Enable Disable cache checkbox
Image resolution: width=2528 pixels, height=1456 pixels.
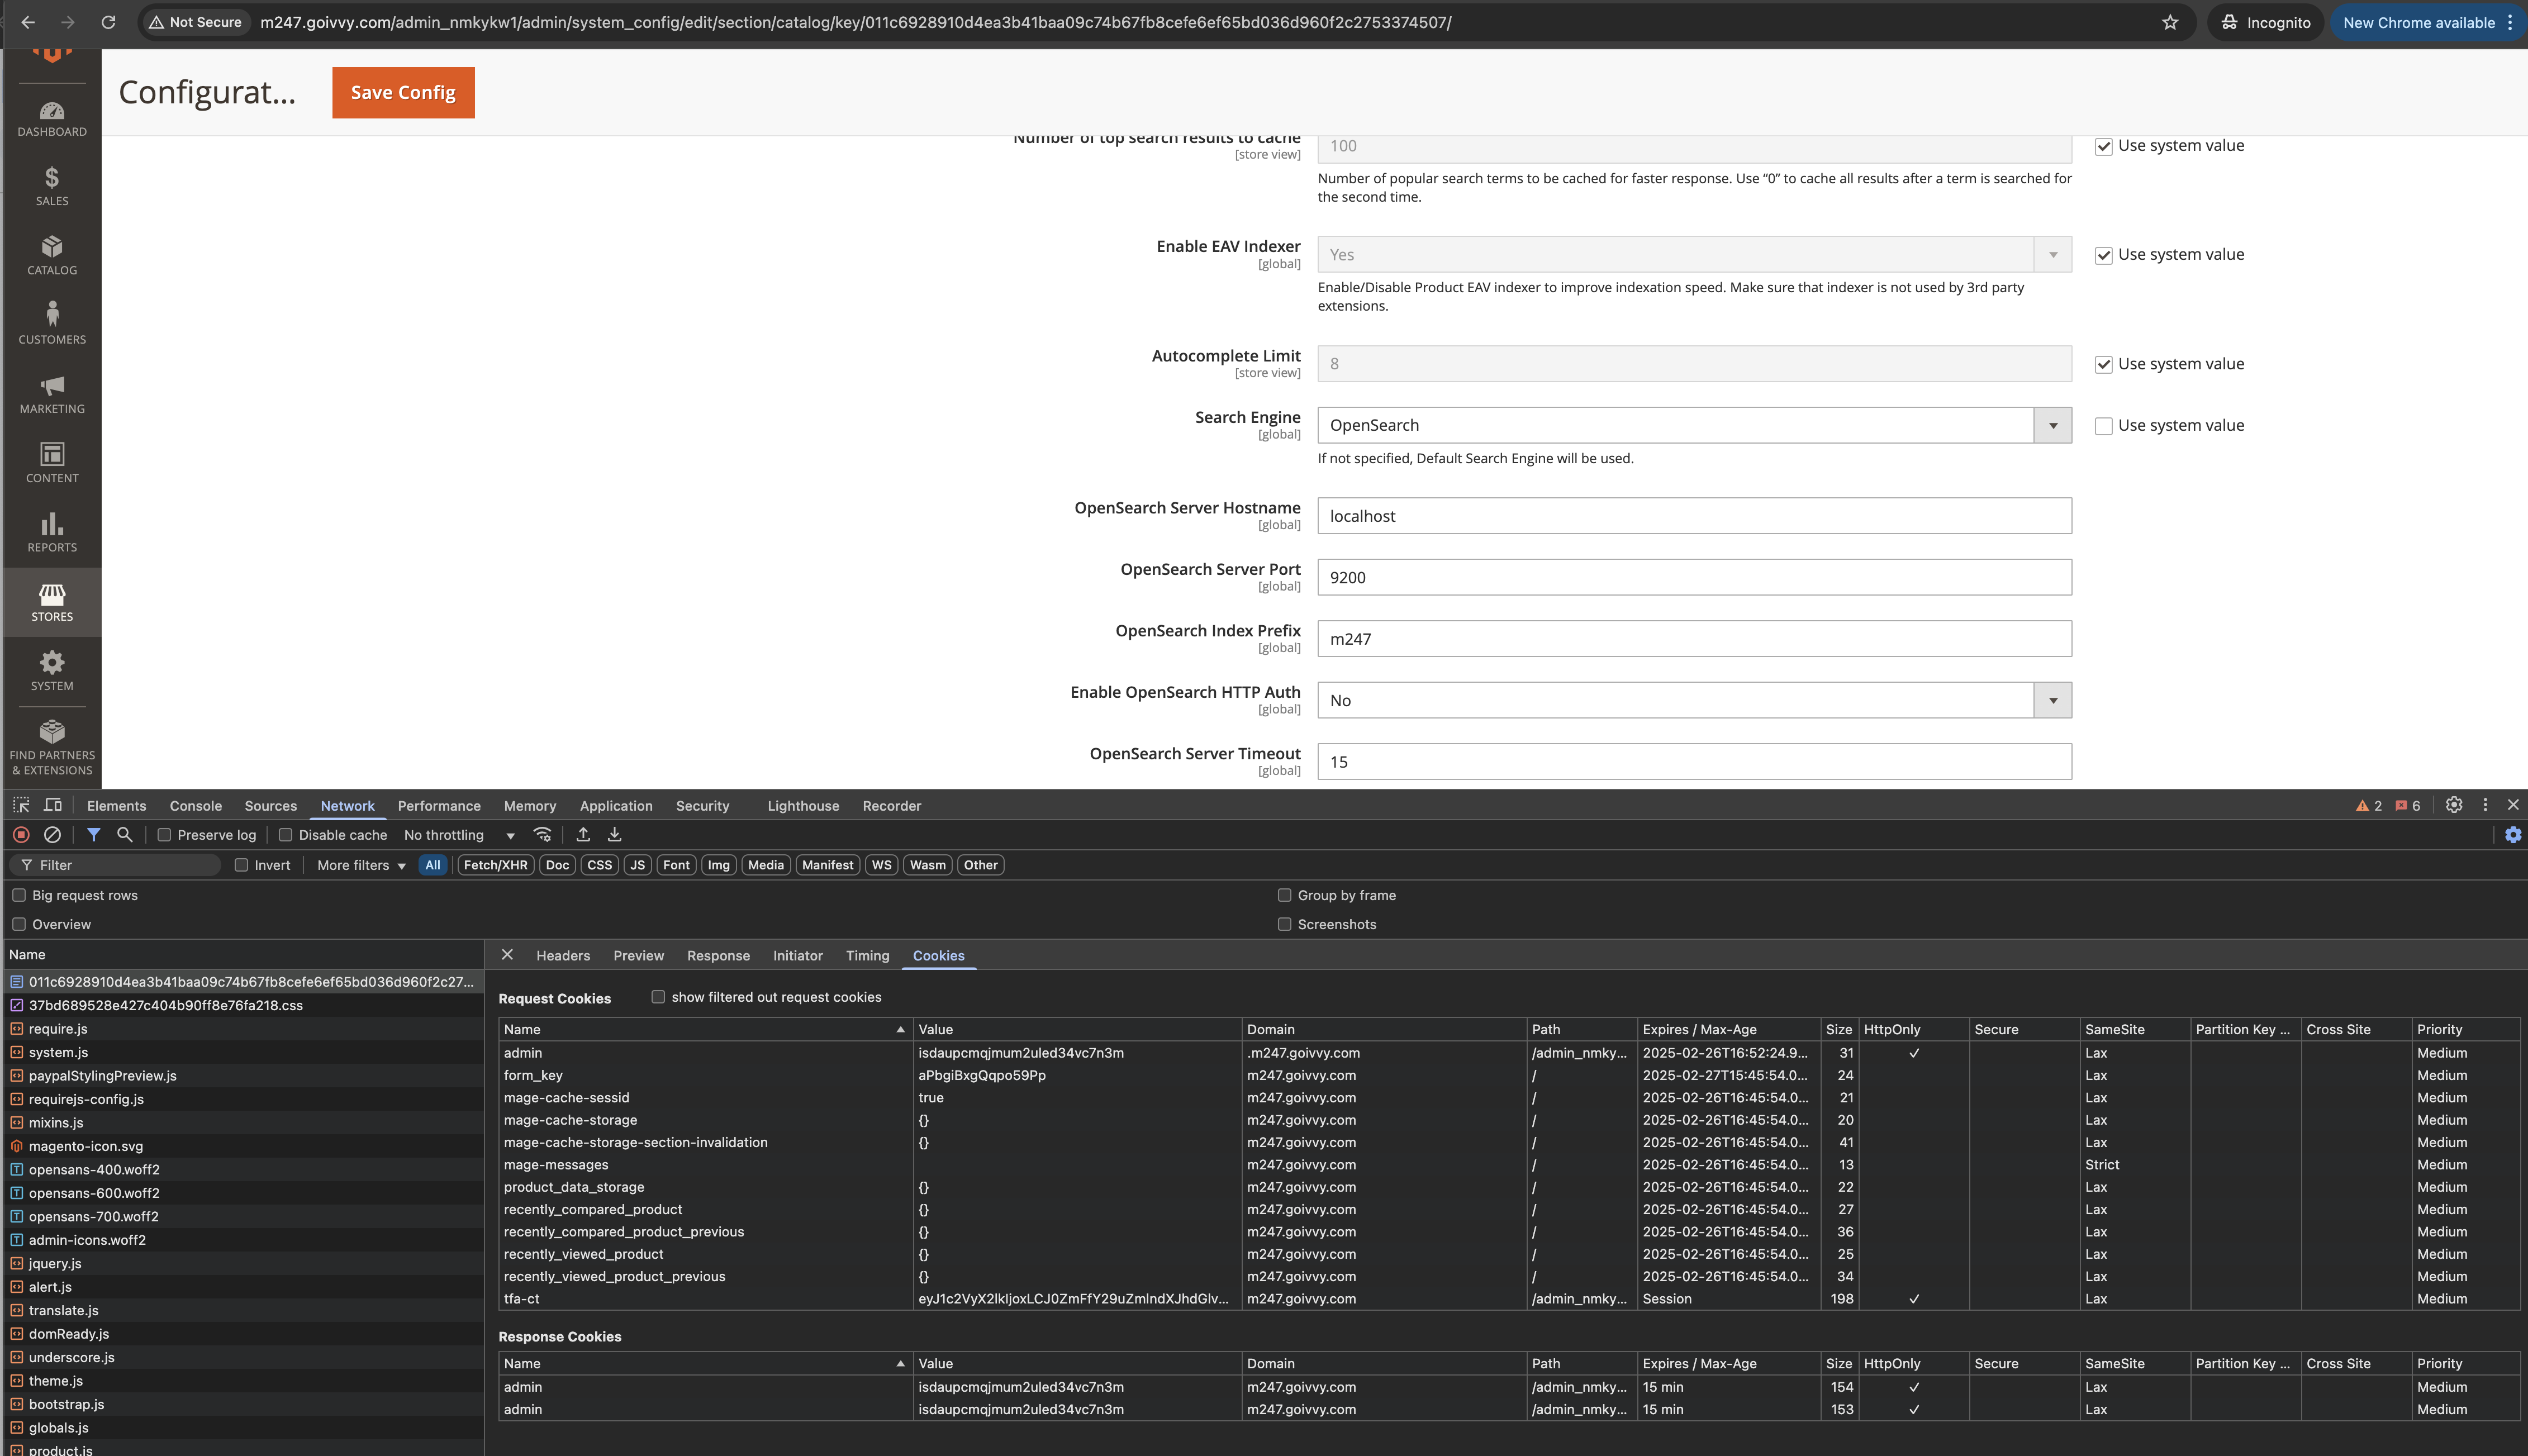[286, 835]
